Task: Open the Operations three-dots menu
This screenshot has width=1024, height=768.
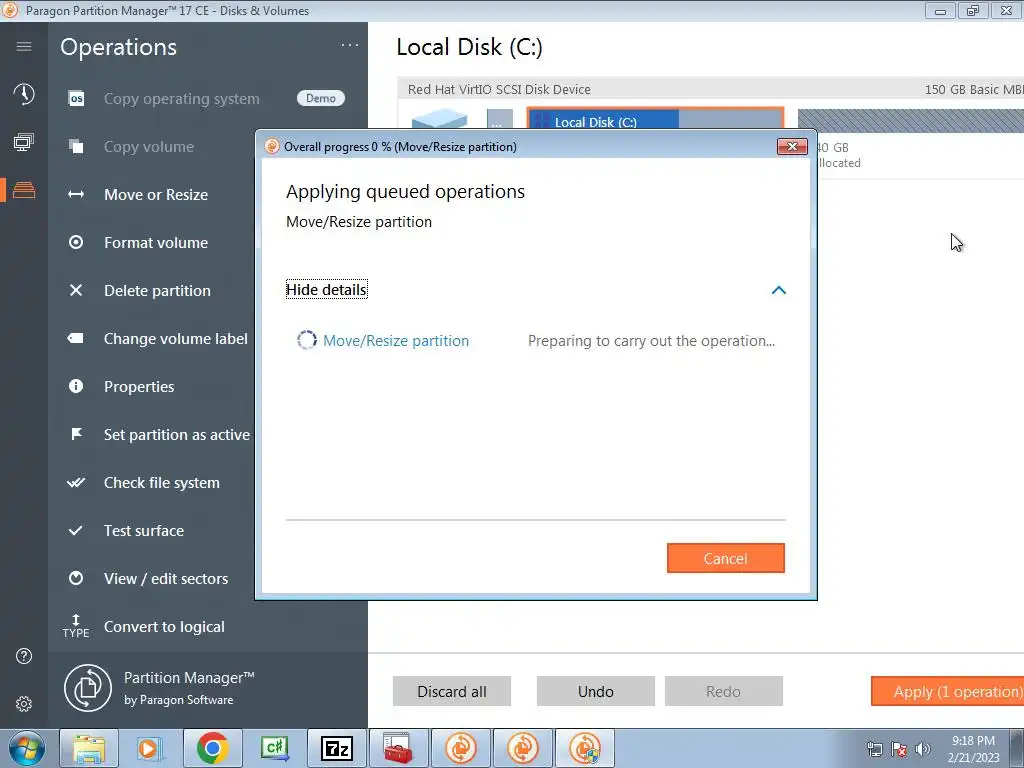Action: [x=350, y=45]
